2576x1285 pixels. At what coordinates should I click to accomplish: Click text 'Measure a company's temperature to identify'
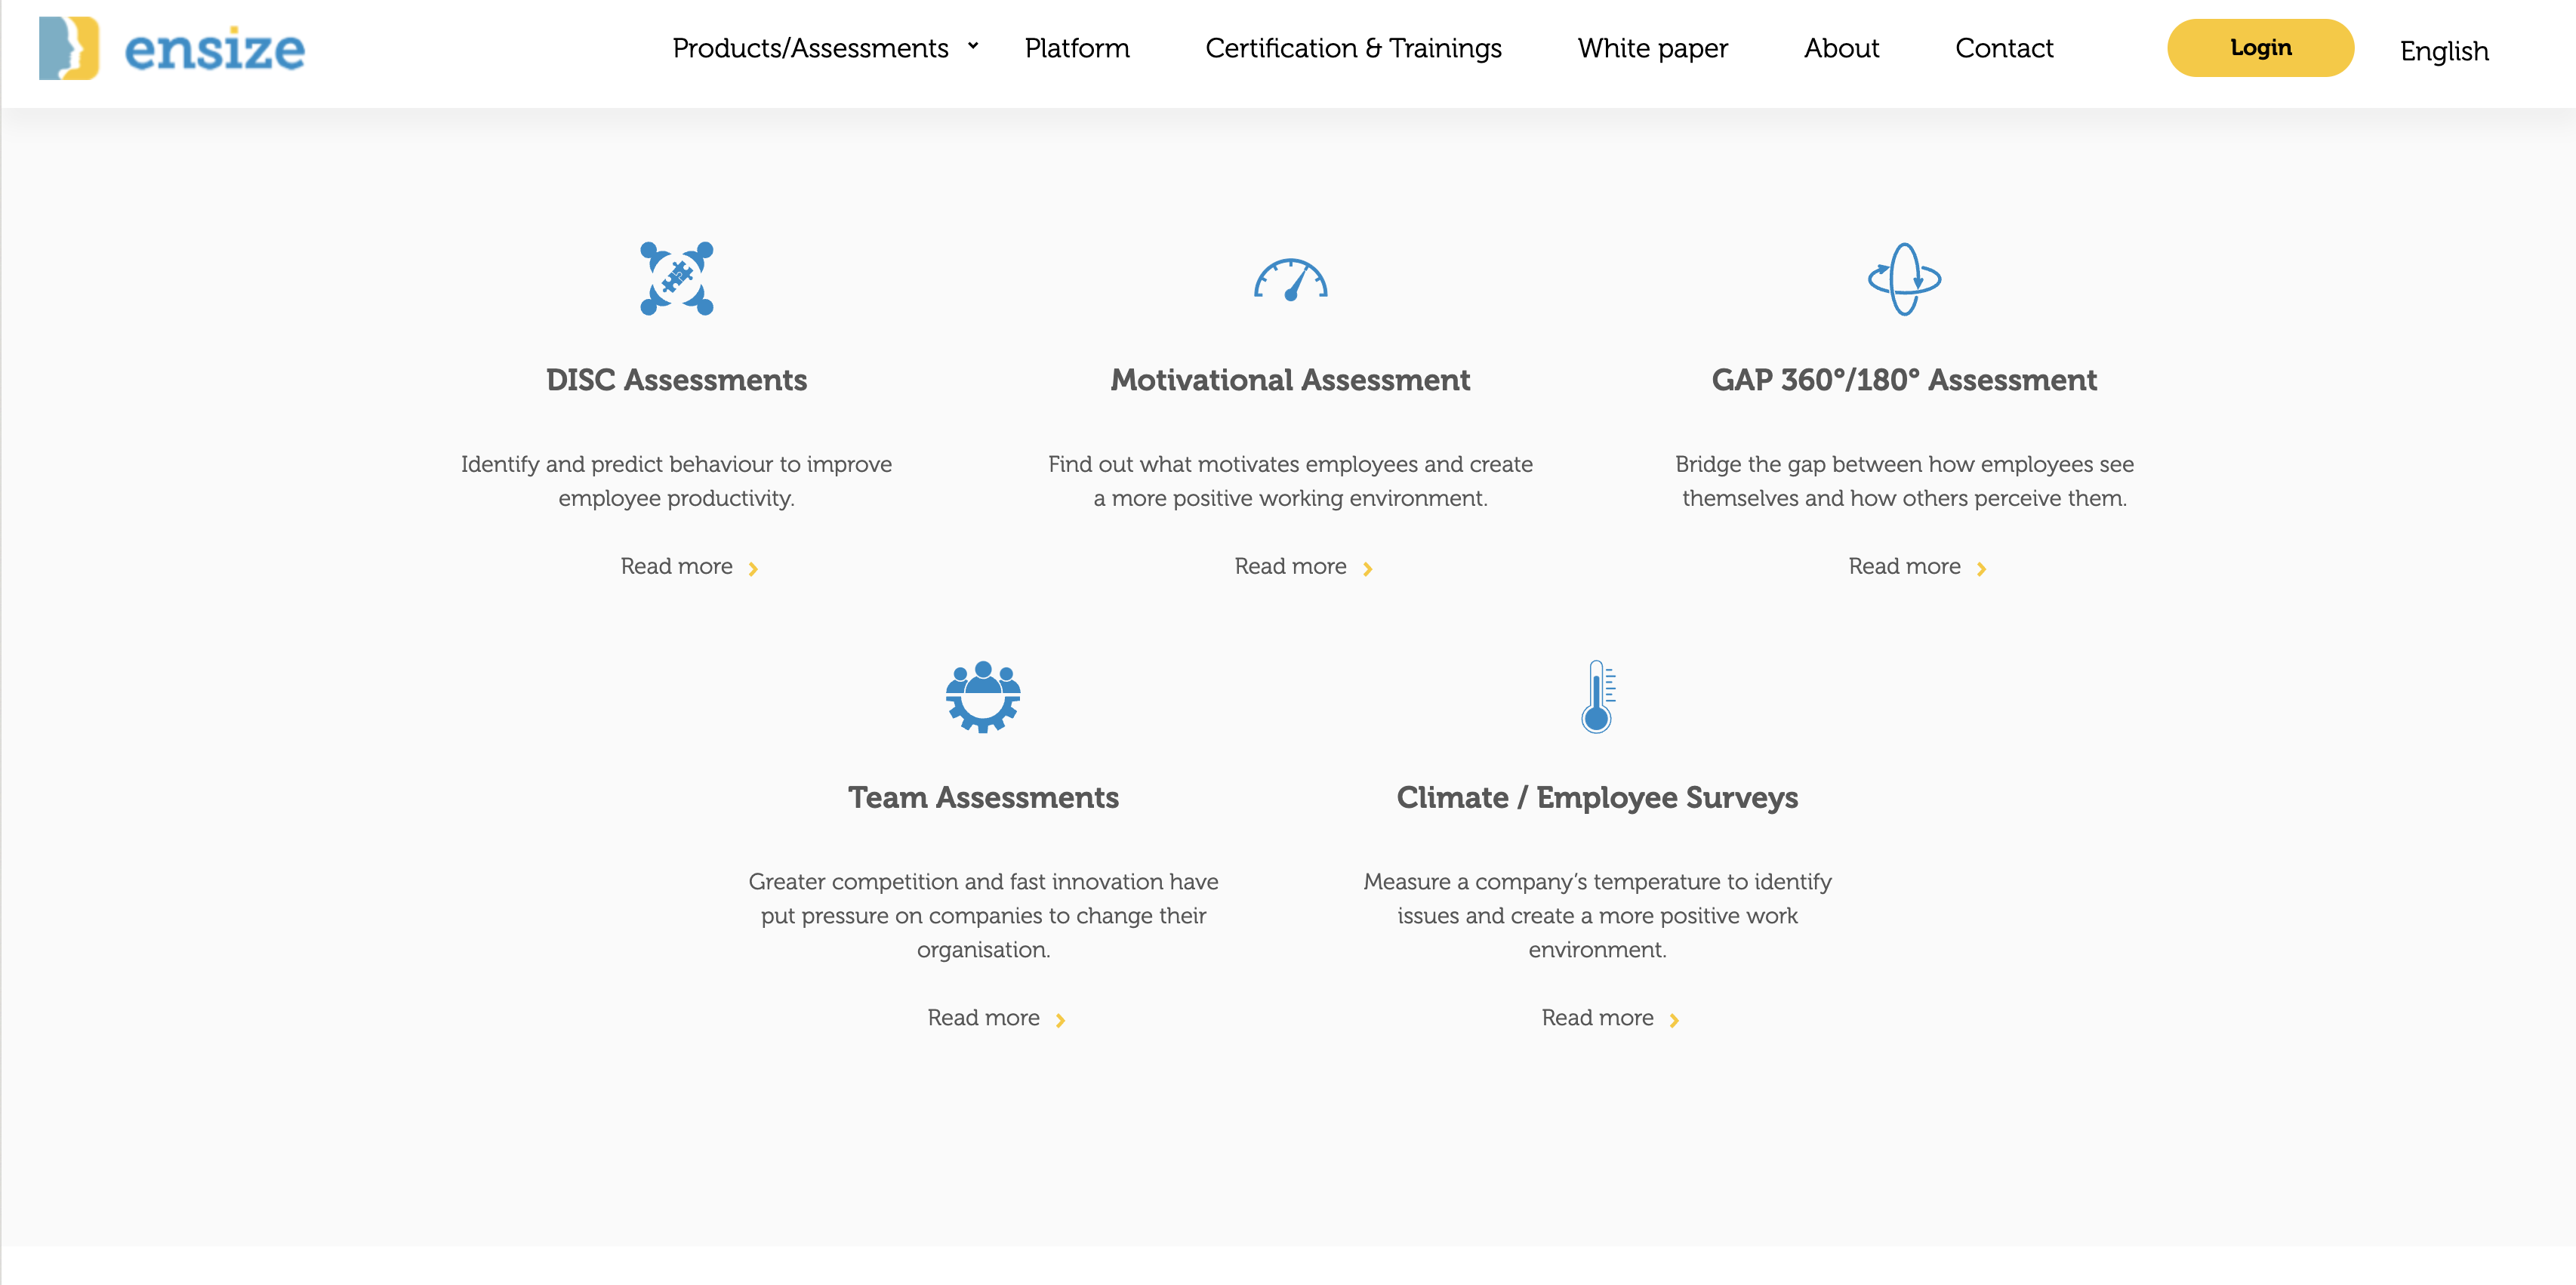coord(1597,882)
